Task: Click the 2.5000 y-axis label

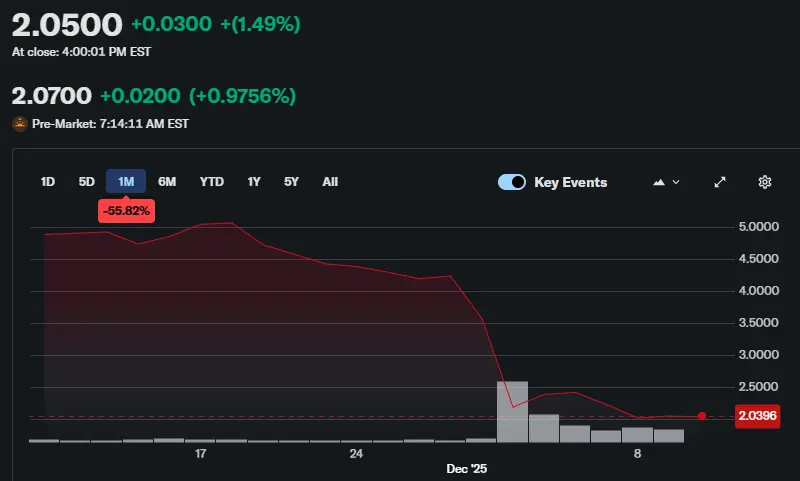Action: [x=759, y=386]
